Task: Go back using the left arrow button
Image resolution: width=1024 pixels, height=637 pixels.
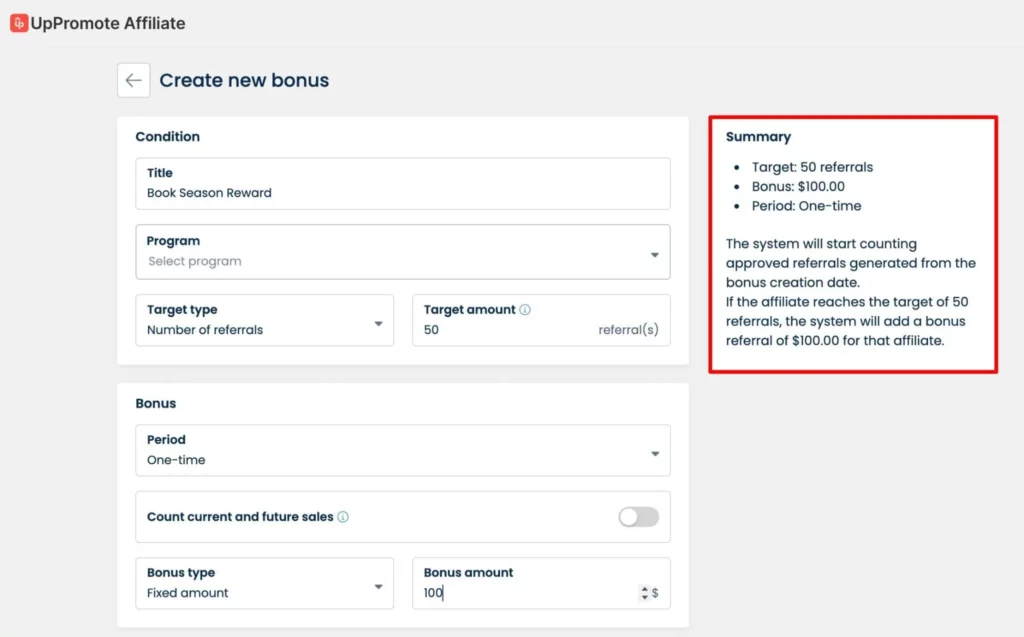Action: (134, 80)
